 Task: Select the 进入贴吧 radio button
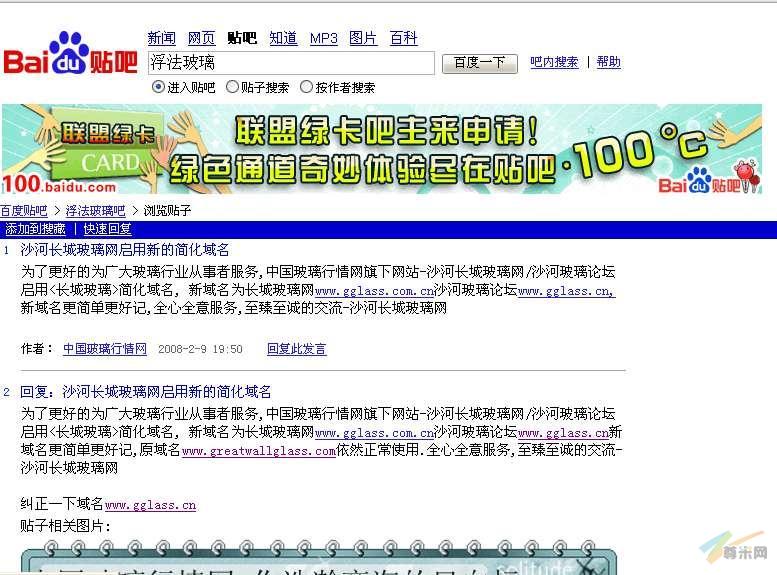coord(158,87)
